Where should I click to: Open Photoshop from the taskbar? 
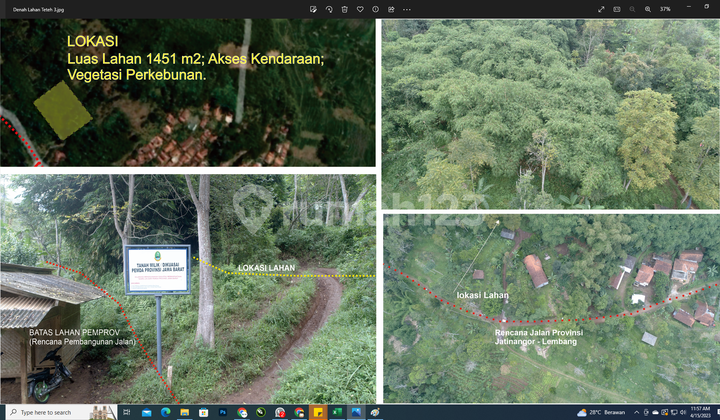pyautogui.click(x=223, y=412)
